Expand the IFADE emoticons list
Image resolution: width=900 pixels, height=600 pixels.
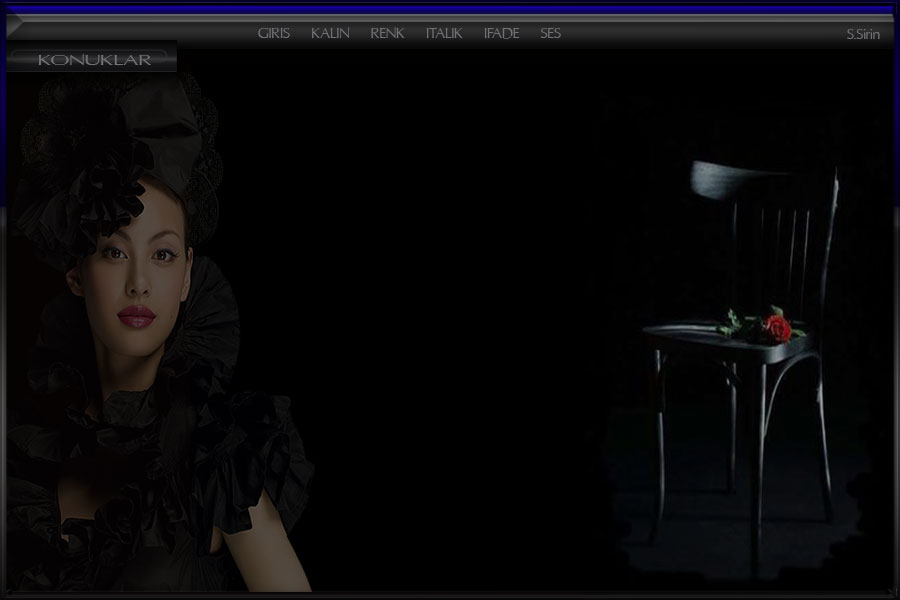click(501, 33)
